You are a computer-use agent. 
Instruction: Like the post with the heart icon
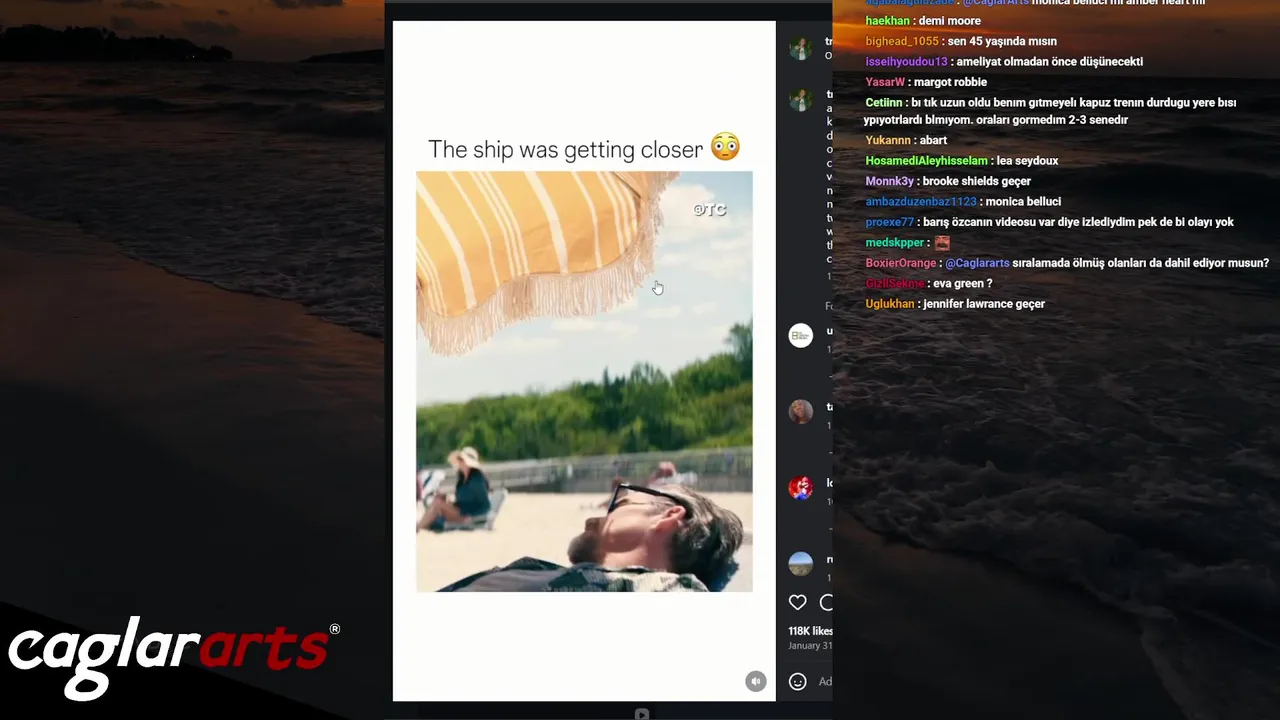point(797,602)
